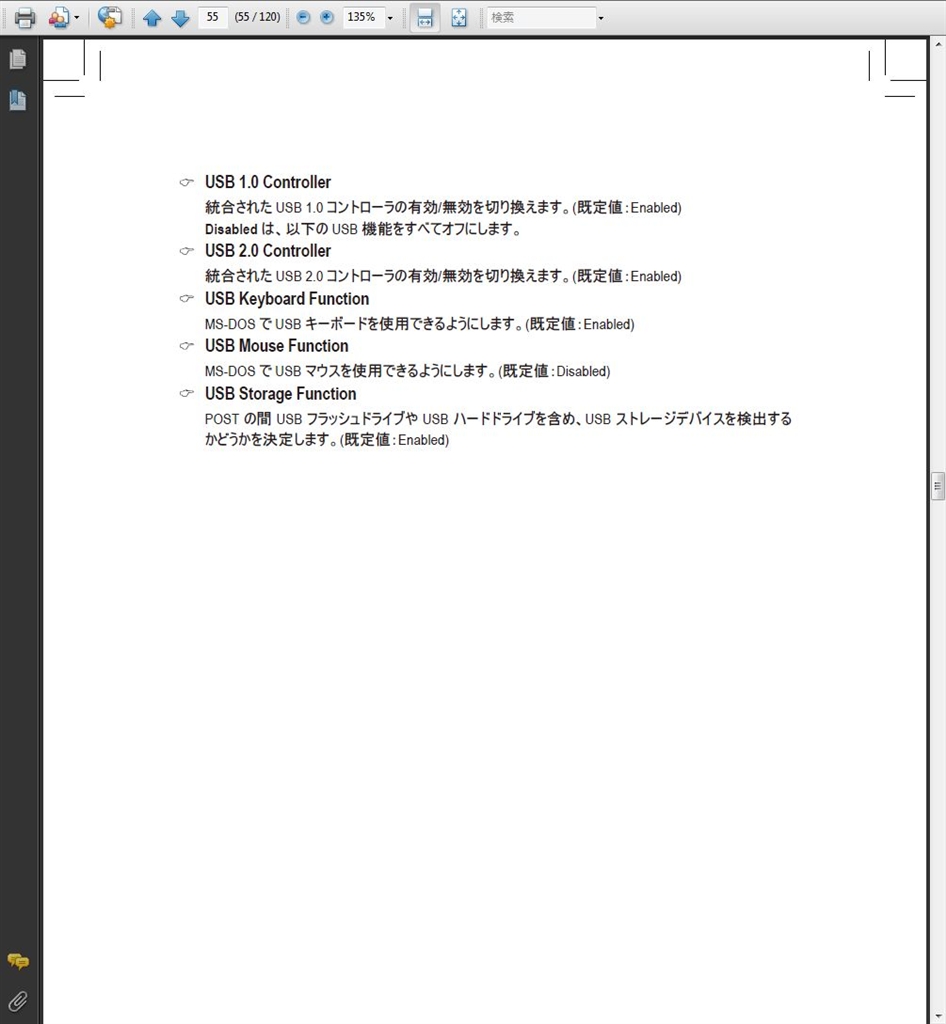The width and height of the screenshot is (946, 1024).
Task: Expand the share icon's dropdown arrow
Action: [x=76, y=18]
